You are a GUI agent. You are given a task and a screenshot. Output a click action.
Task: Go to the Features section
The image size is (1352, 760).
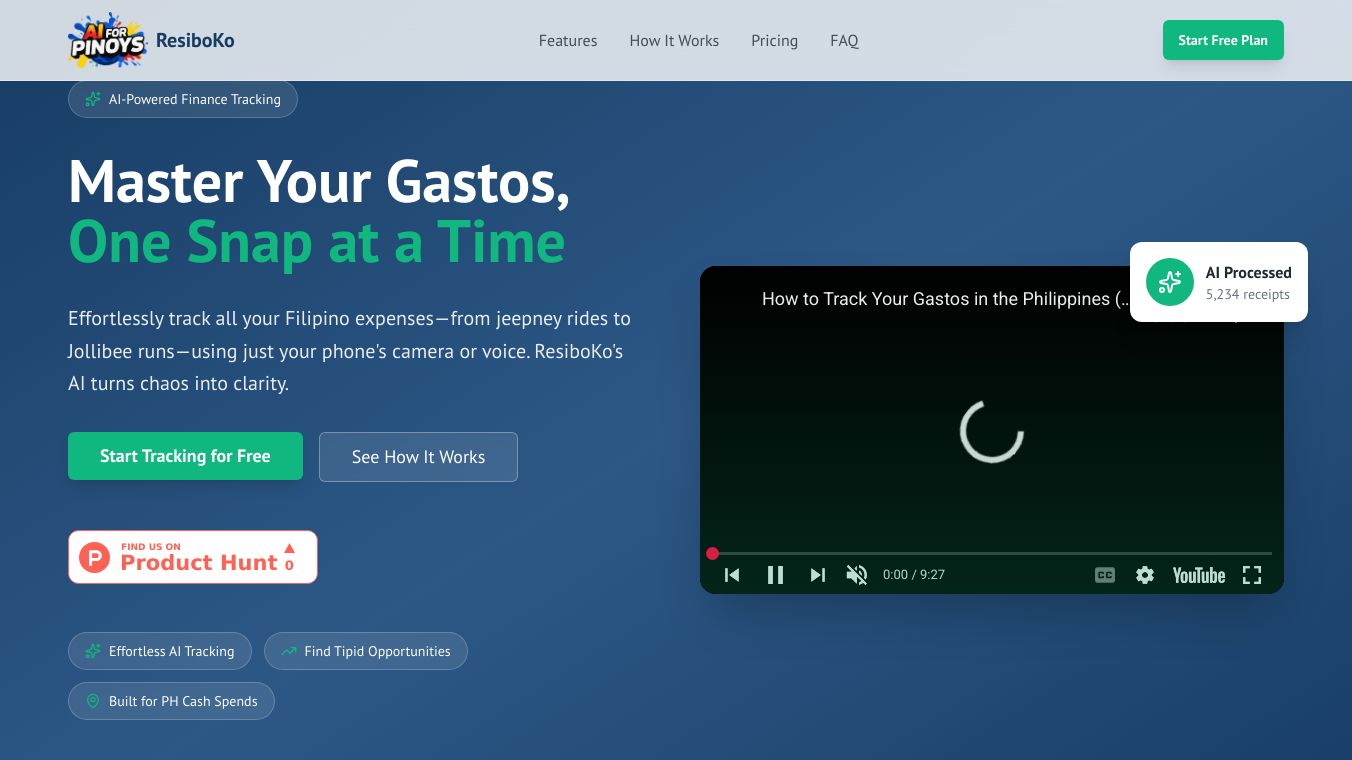568,41
